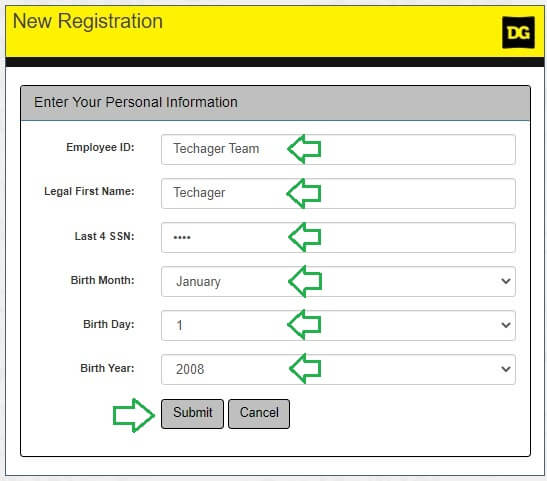Focus the Employee ID input field

[338, 149]
